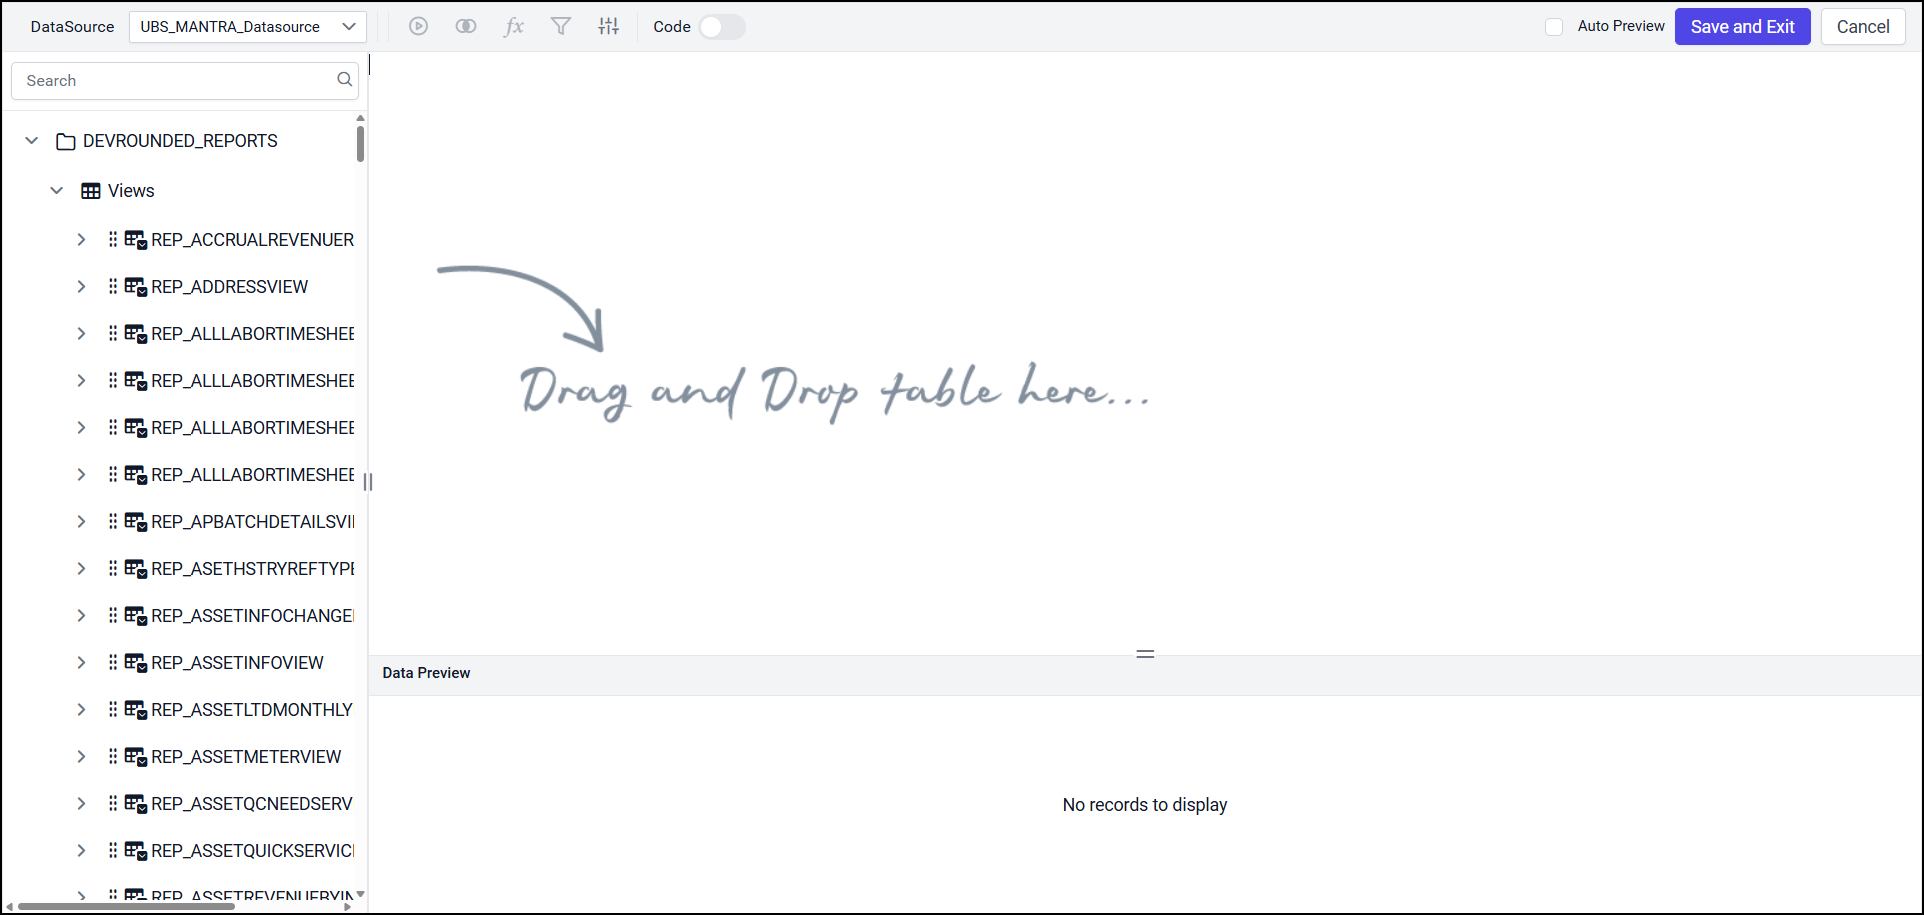This screenshot has height=915, width=1924.
Task: Open the query parameter sliders icon
Action: (608, 27)
